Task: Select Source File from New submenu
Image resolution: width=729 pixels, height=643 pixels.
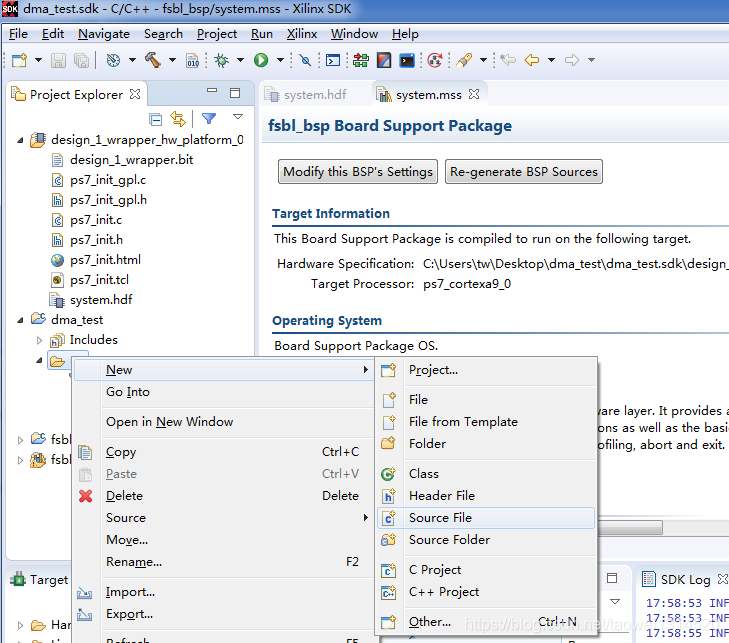Action: click(x=486, y=517)
